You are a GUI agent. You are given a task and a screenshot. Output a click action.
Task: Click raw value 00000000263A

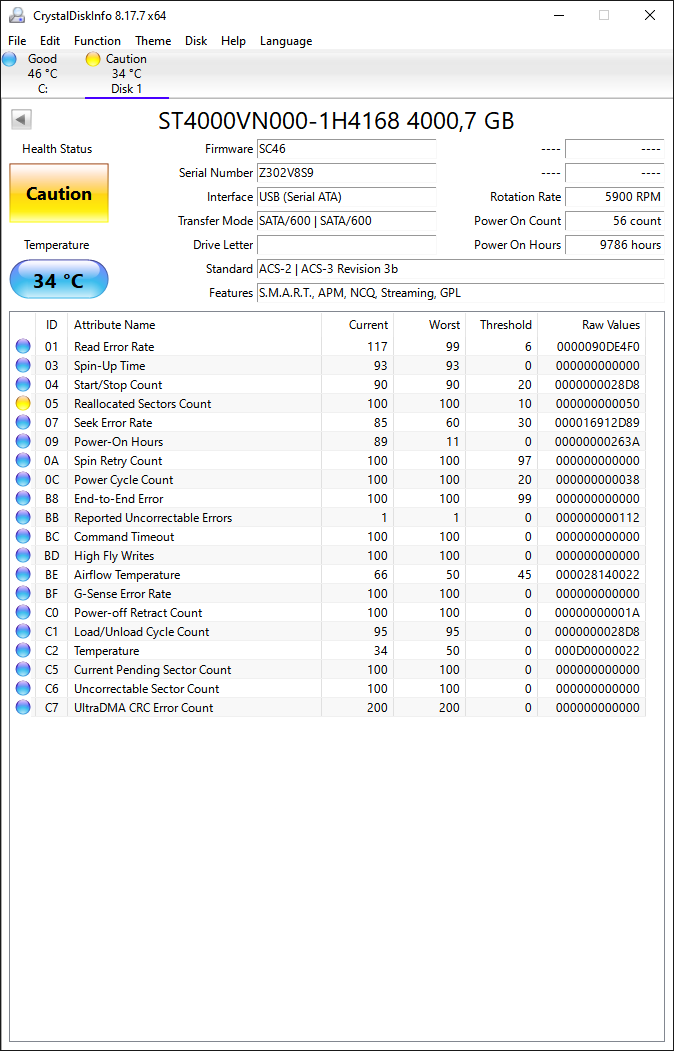click(x=598, y=442)
